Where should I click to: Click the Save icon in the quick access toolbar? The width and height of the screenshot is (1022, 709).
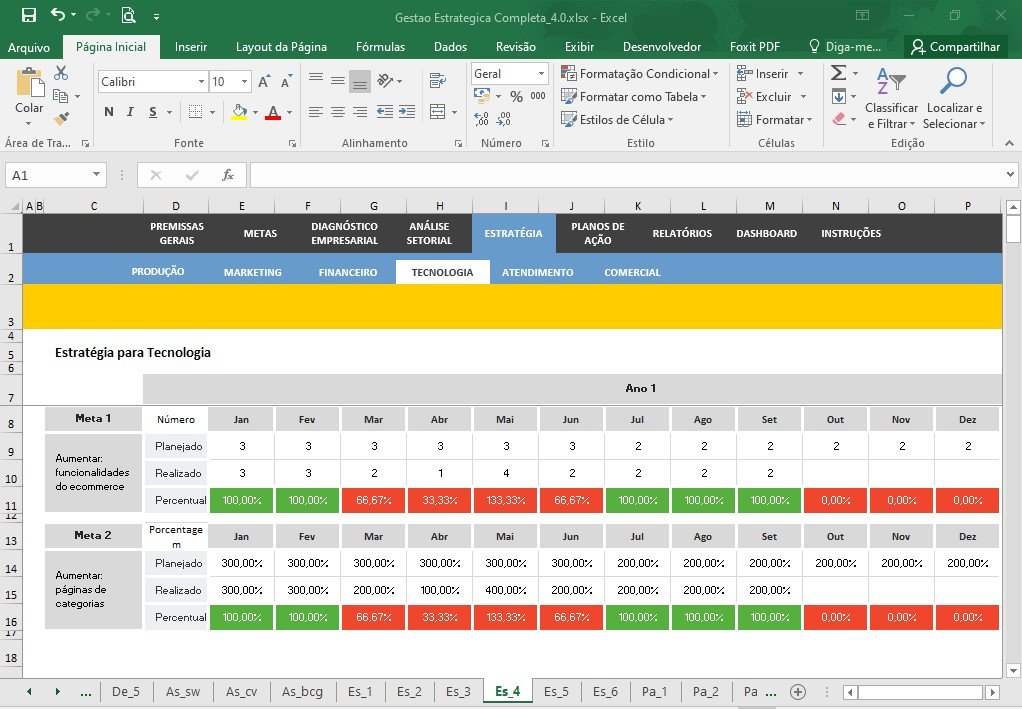pyautogui.click(x=29, y=15)
